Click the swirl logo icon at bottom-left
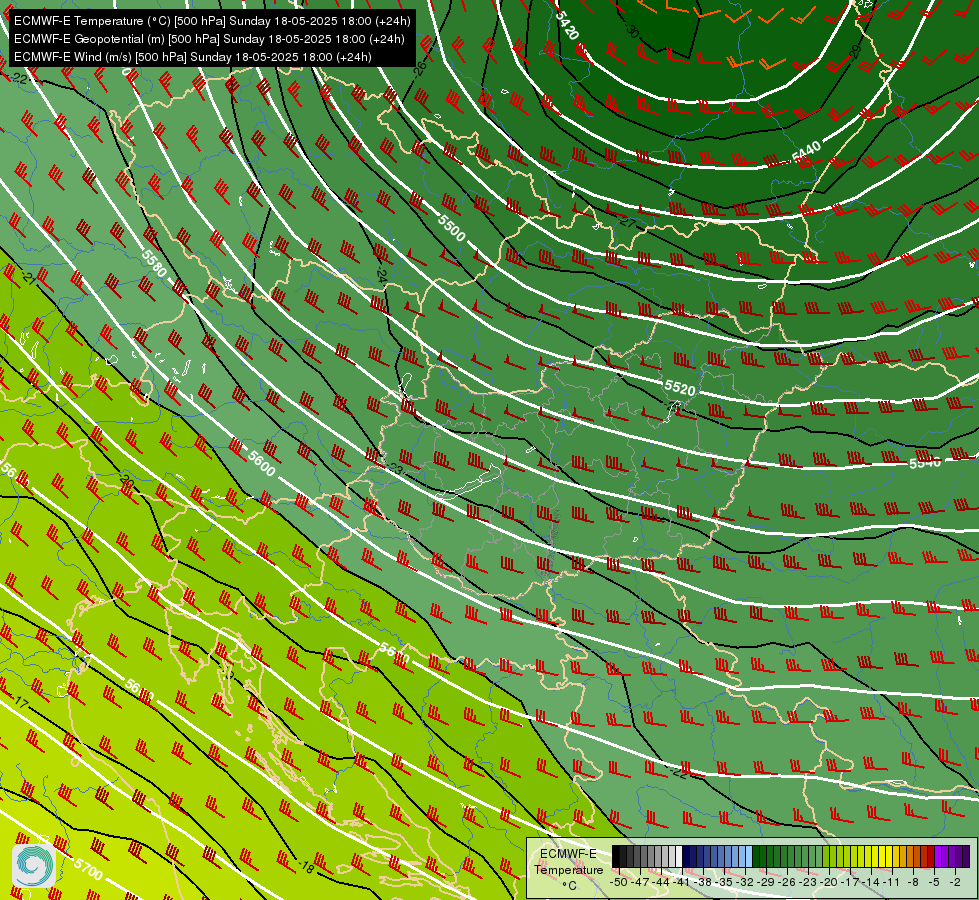 [34, 865]
